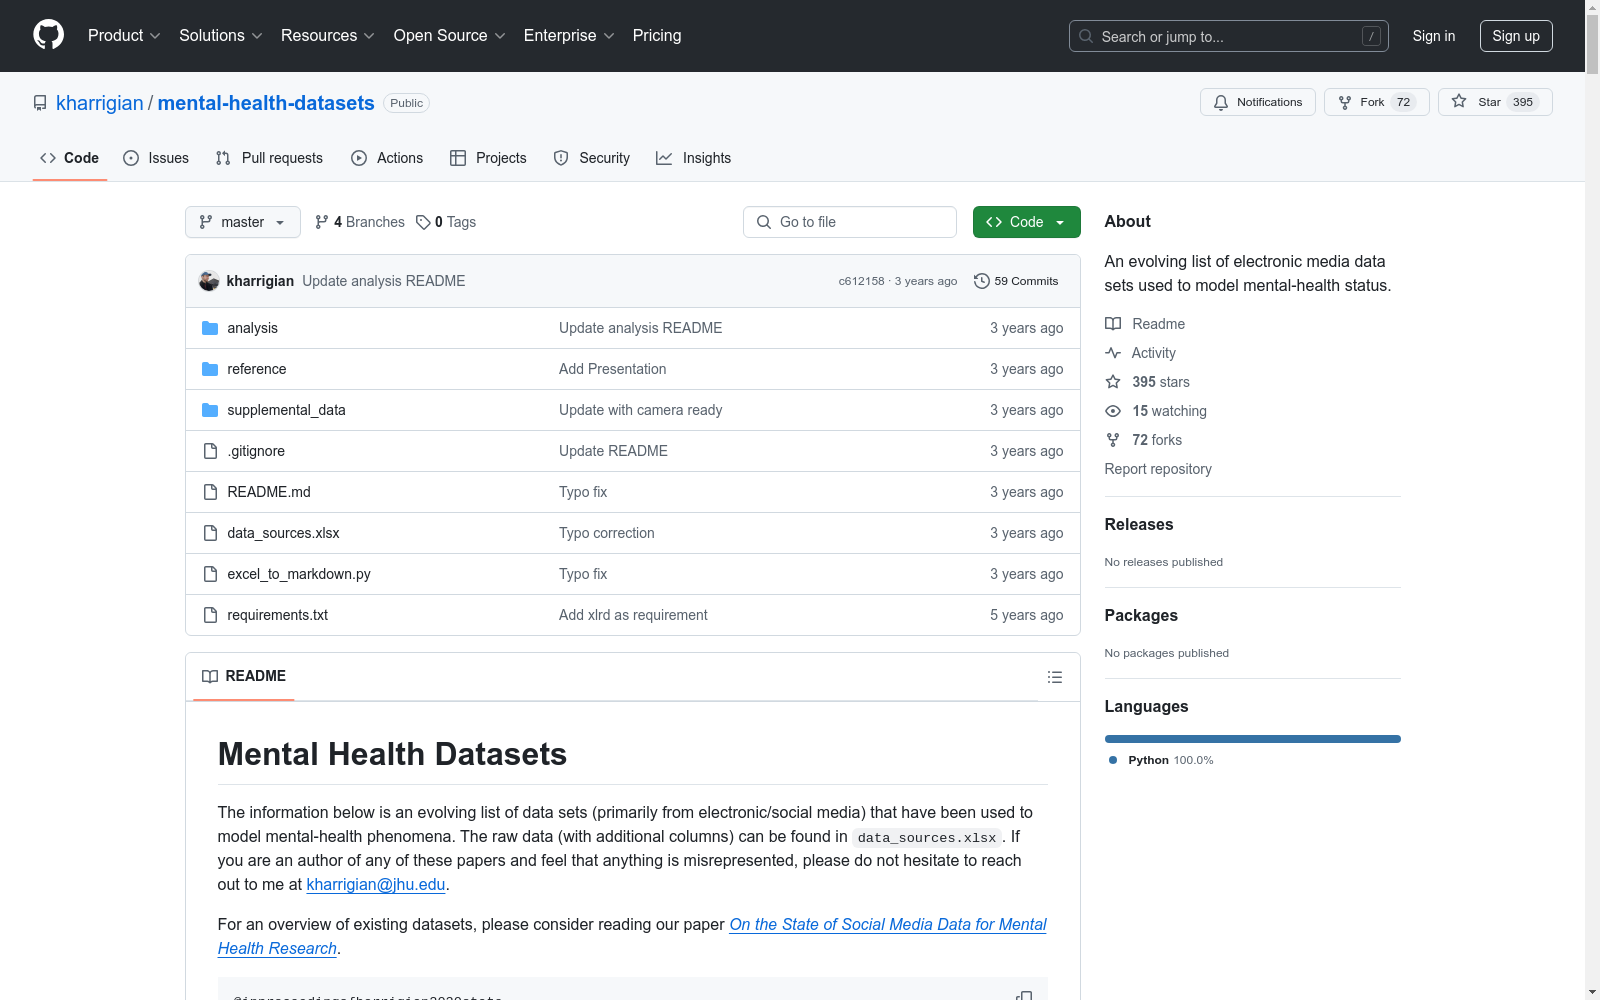The width and height of the screenshot is (1600, 1000).
Task: Open the GitHub homepage logo
Action: pos(48,35)
